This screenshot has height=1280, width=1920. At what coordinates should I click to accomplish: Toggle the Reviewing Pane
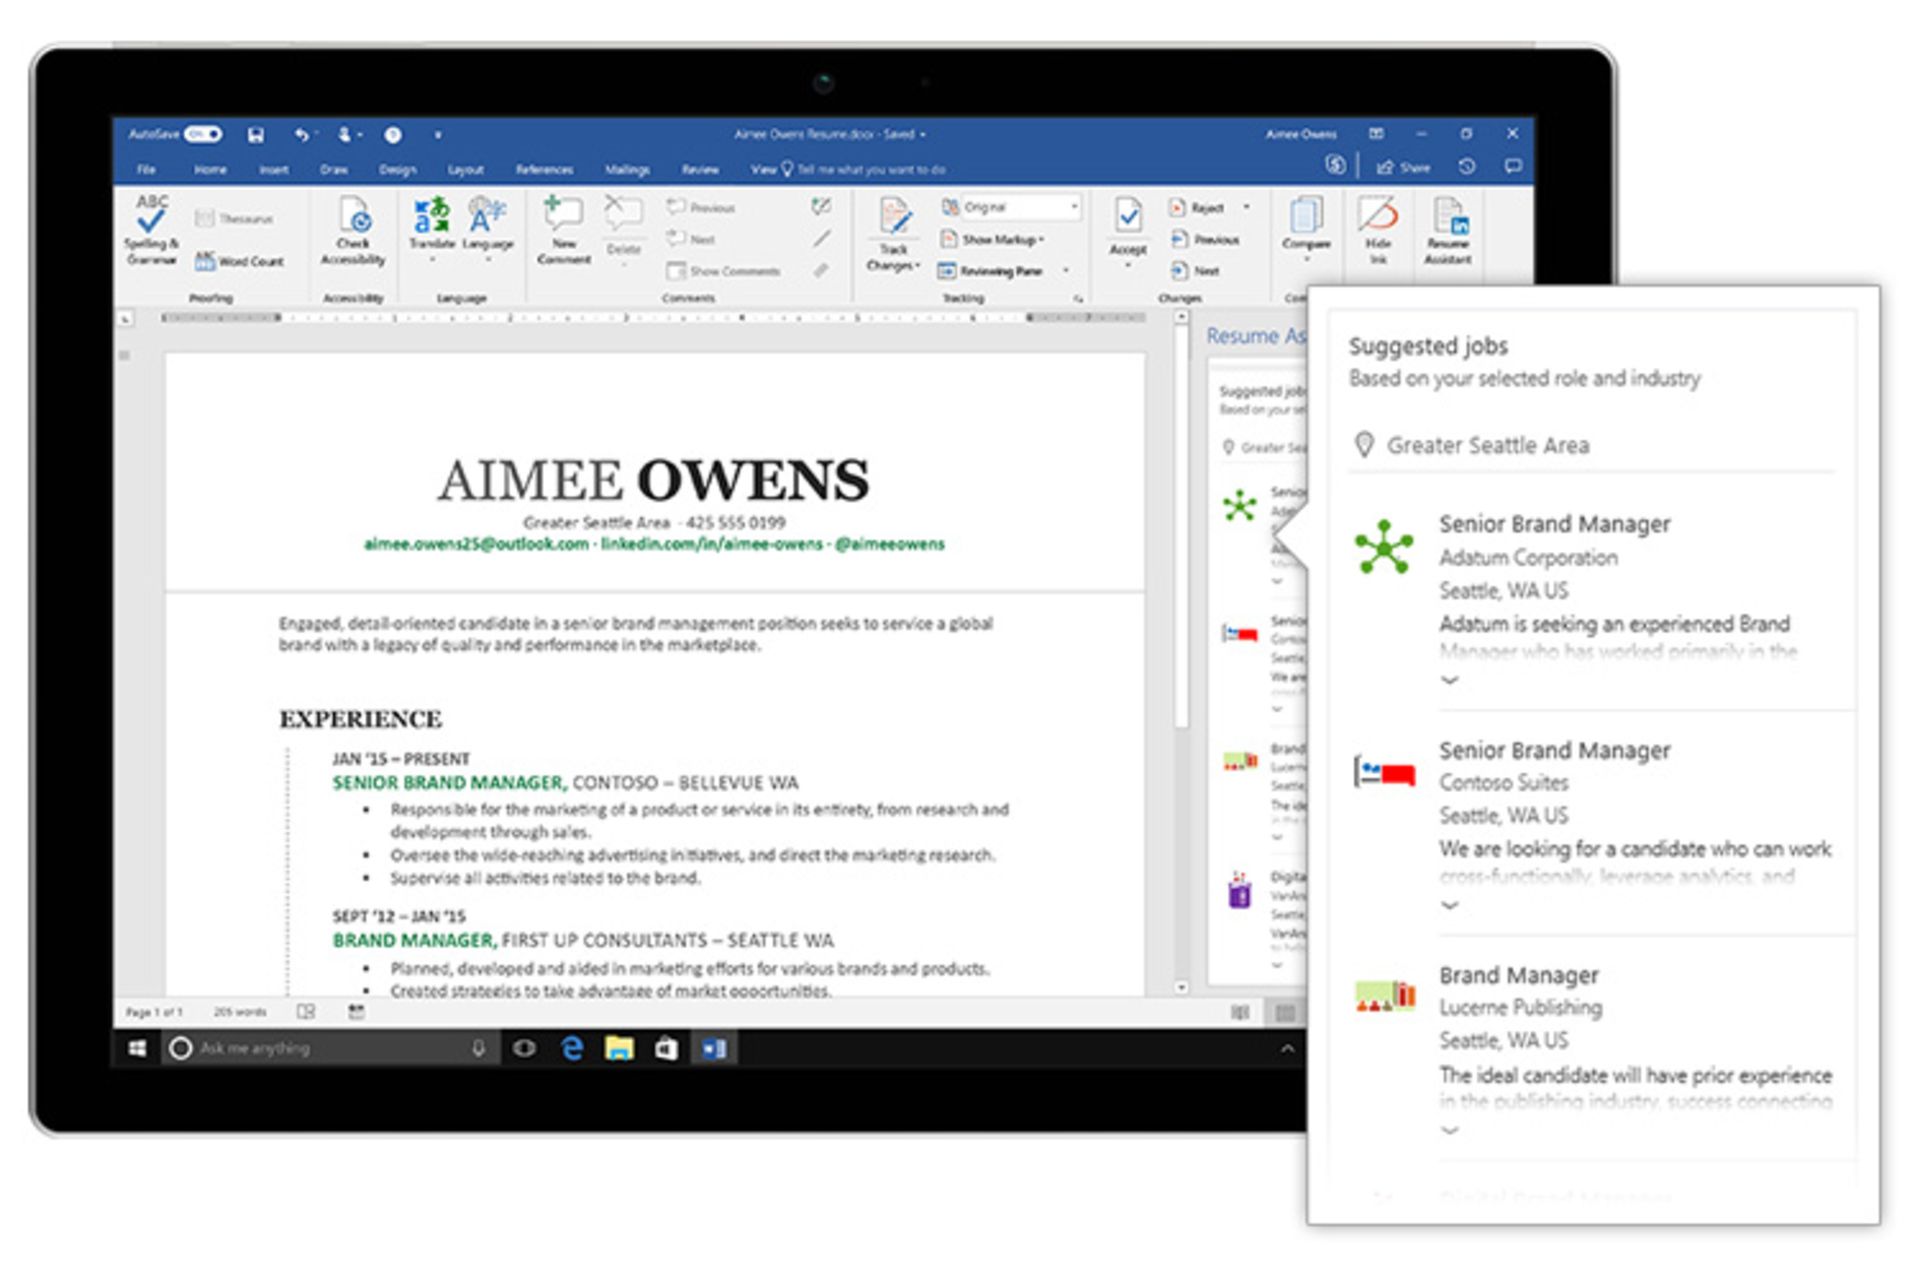click(991, 271)
